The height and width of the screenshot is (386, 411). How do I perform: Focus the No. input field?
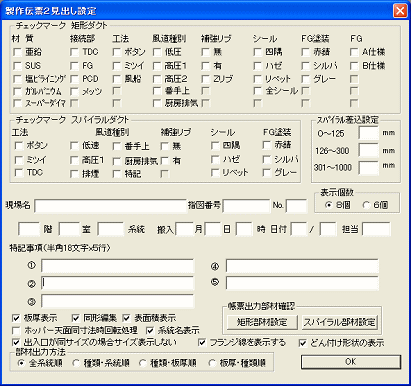(x=296, y=206)
